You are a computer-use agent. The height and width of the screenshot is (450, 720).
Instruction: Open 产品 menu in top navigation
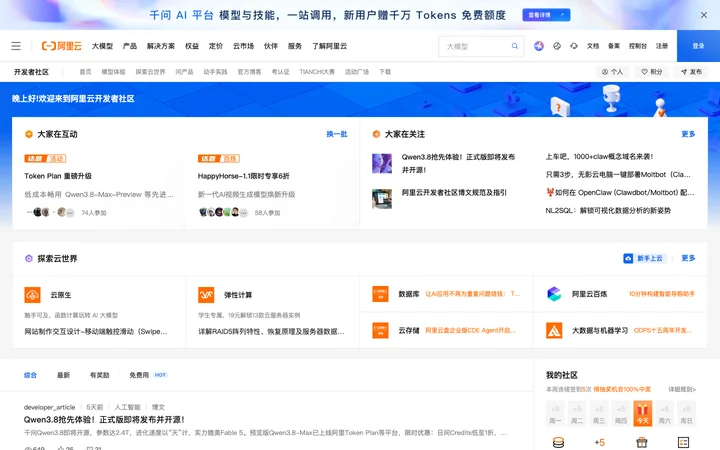pos(130,46)
